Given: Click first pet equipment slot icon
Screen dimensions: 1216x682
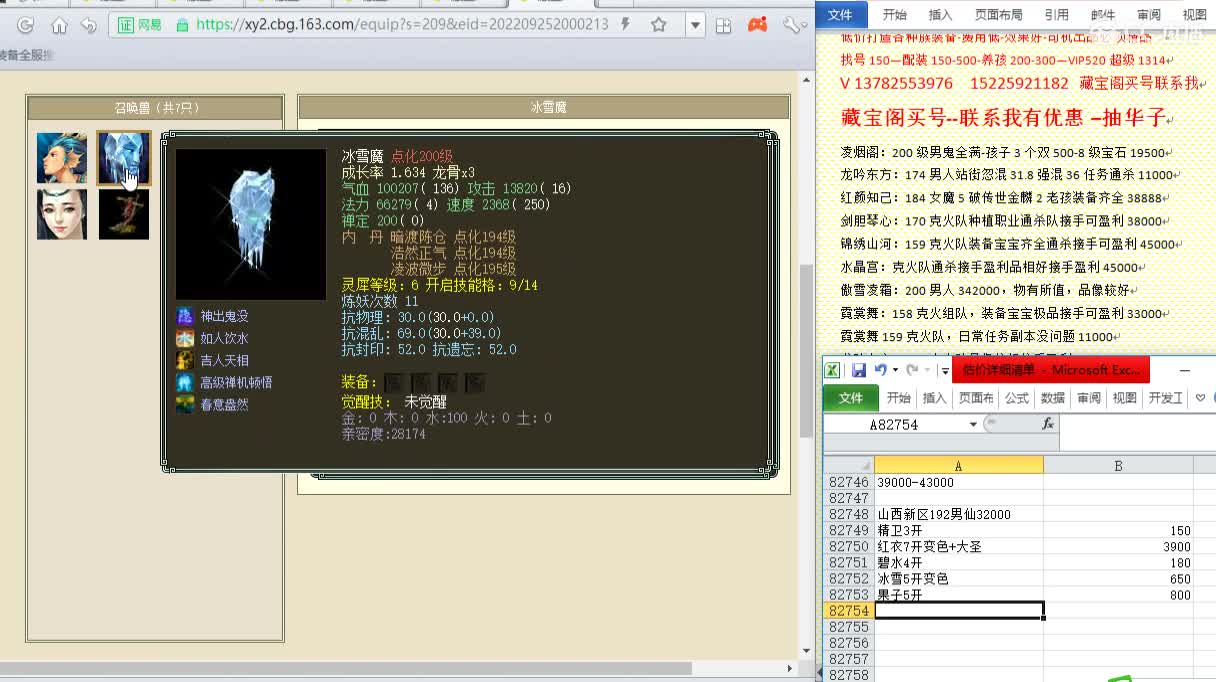Looking at the screenshot, I should tap(394, 382).
